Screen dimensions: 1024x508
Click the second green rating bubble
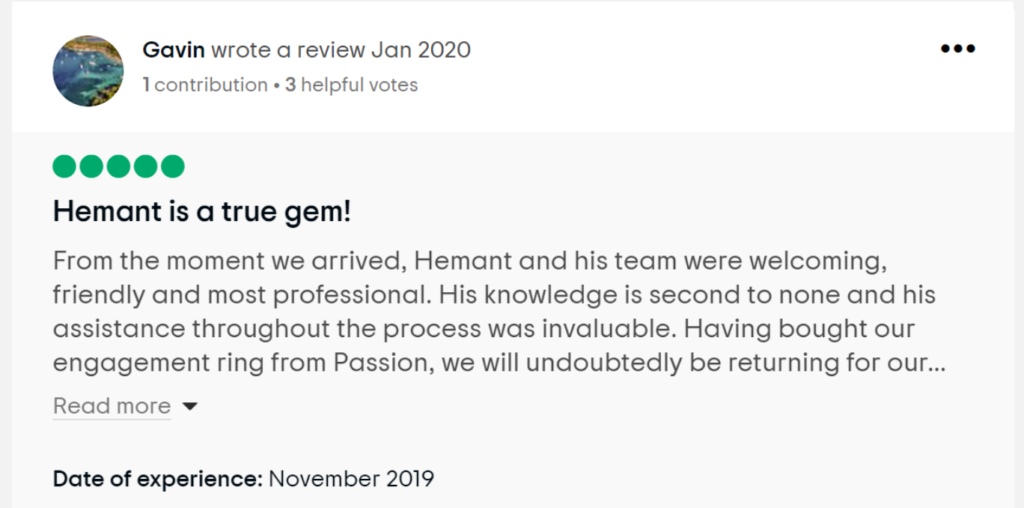(x=92, y=166)
